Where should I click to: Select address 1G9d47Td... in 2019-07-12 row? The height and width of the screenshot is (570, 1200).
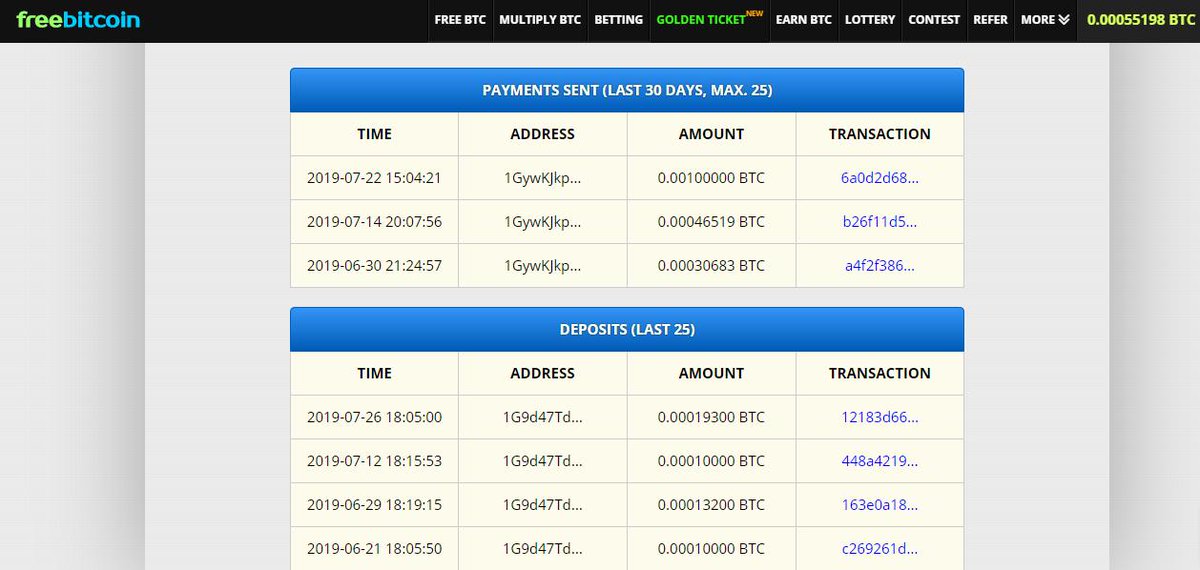click(542, 461)
